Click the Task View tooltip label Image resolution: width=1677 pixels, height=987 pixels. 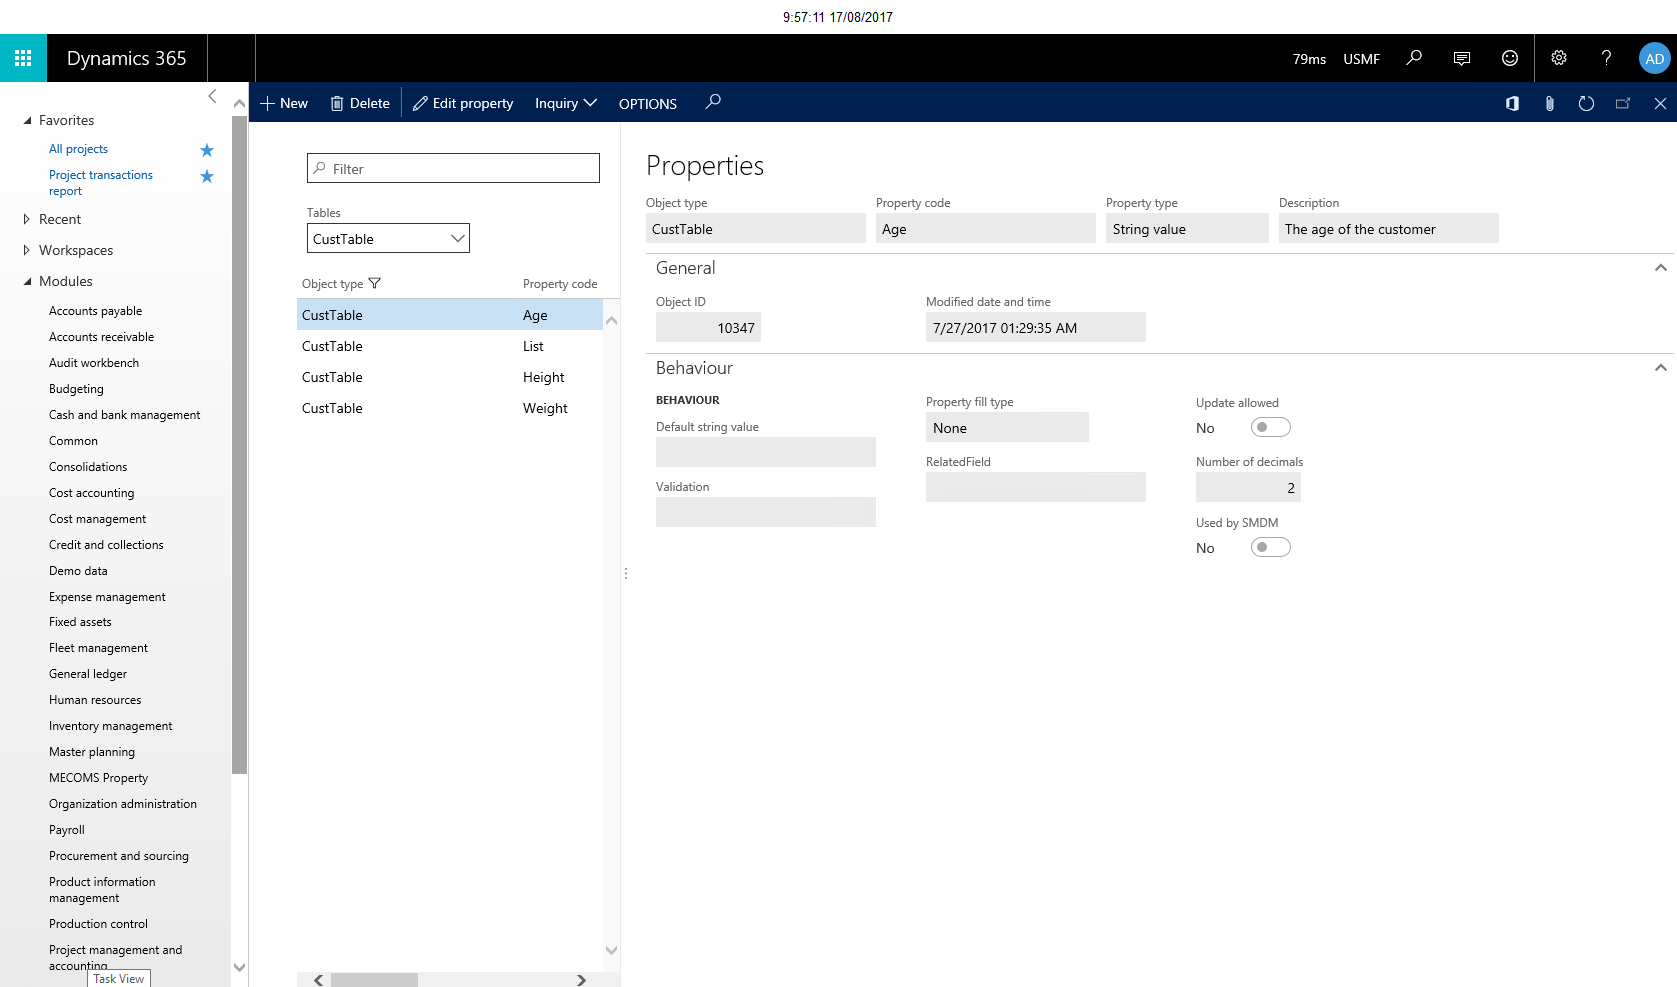119,979
